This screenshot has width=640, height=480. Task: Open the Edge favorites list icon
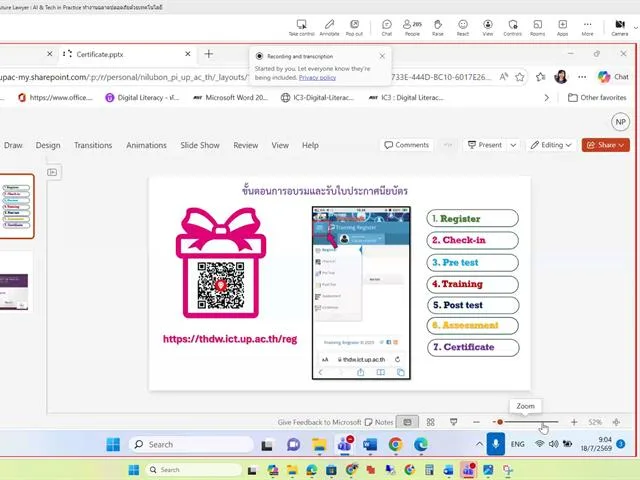(540, 77)
